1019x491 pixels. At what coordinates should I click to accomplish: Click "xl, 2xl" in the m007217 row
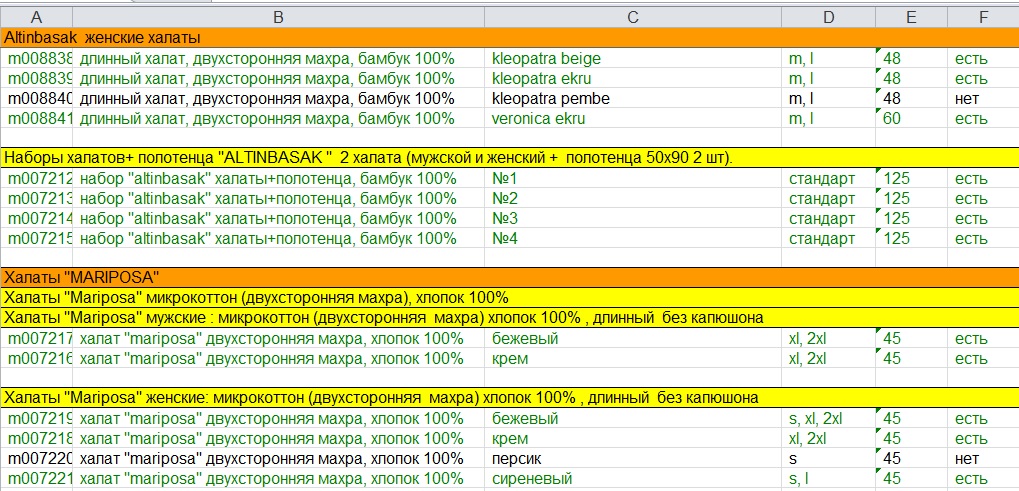pos(807,339)
